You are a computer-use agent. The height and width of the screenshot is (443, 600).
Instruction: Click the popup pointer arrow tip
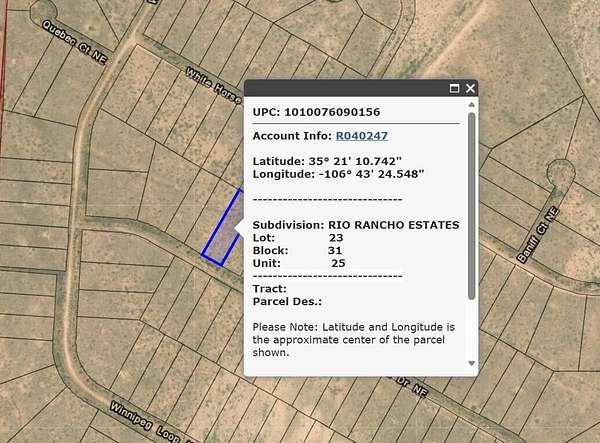[x=236, y=231]
